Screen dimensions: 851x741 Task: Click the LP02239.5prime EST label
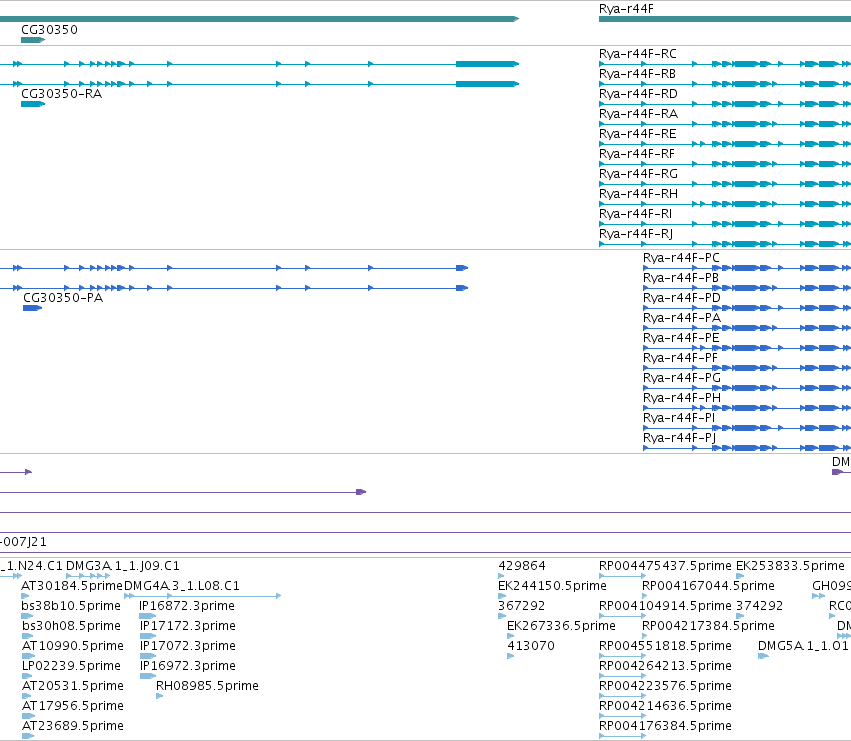click(71, 666)
